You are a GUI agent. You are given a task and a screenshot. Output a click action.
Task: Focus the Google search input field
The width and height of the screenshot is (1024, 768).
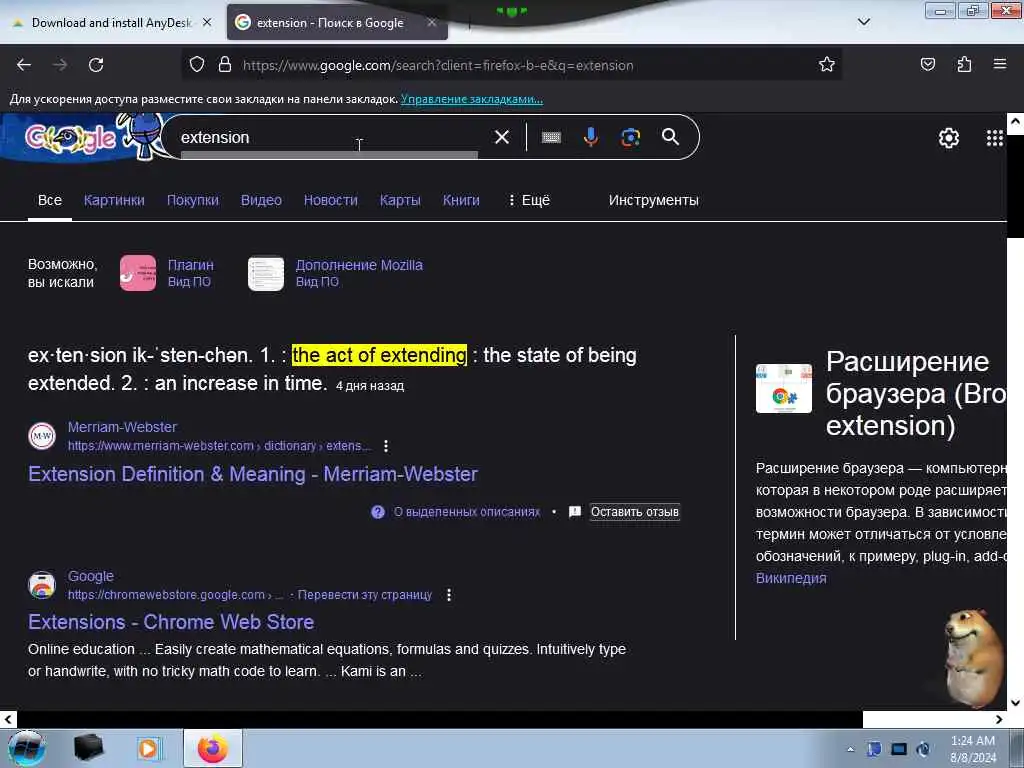click(x=330, y=137)
